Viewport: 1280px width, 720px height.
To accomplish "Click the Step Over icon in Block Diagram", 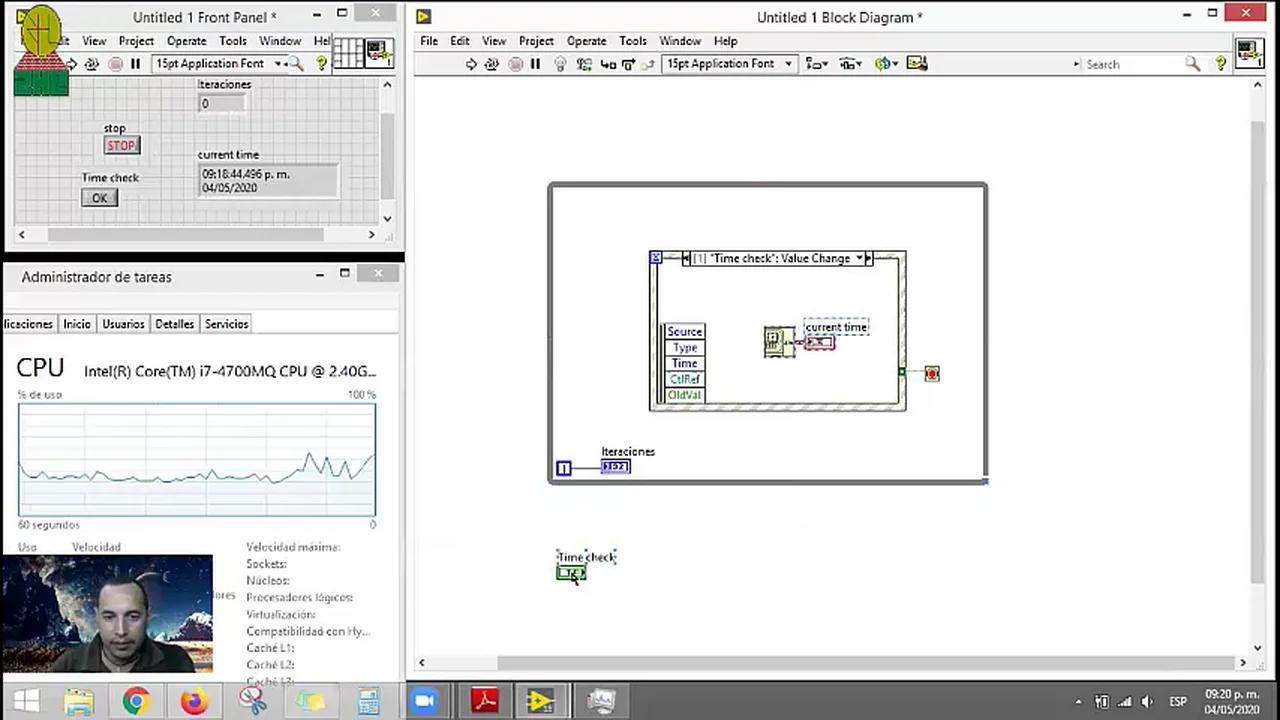I will pyautogui.click(x=628, y=64).
